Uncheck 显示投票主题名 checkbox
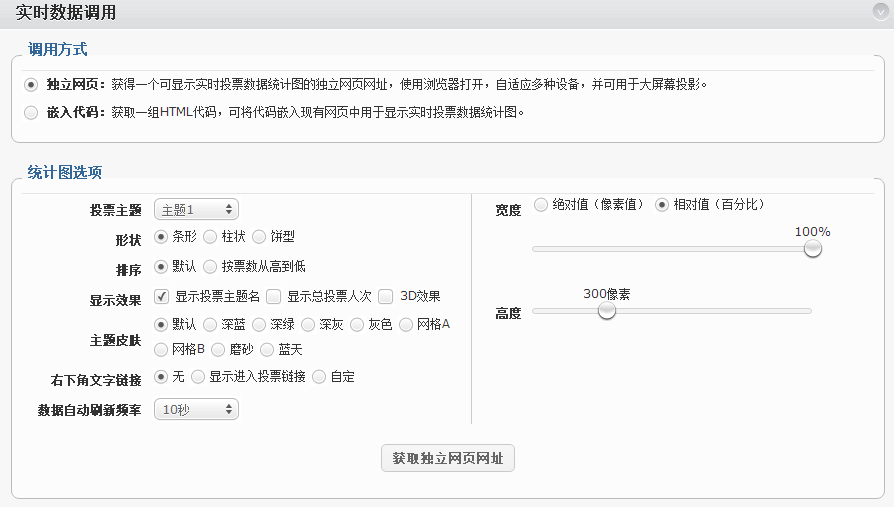Viewport: 894px width, 507px height. 161,296
